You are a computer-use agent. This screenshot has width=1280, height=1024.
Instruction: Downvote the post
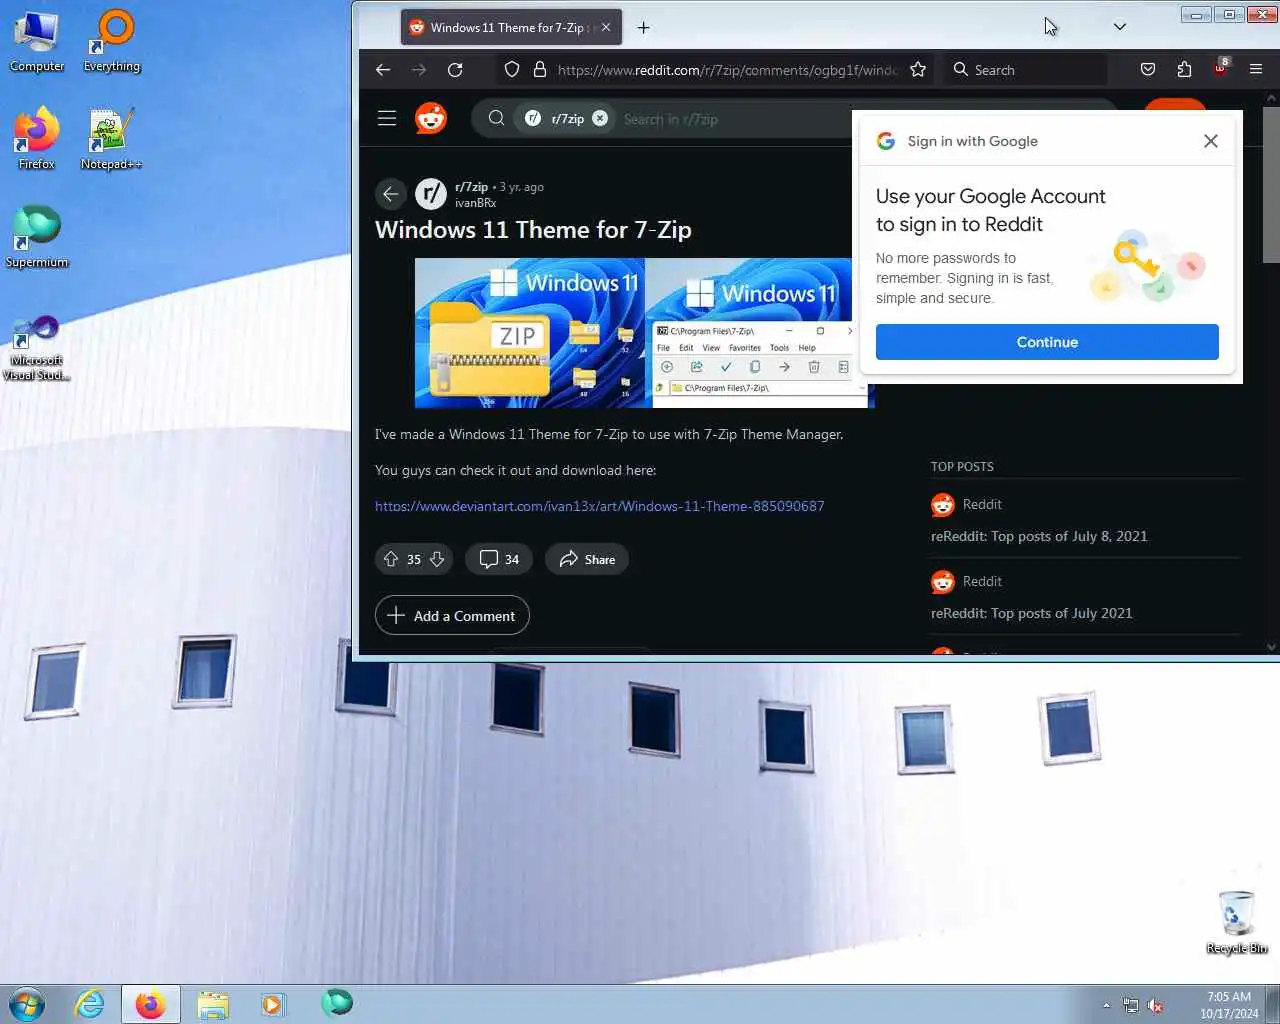[437, 559]
